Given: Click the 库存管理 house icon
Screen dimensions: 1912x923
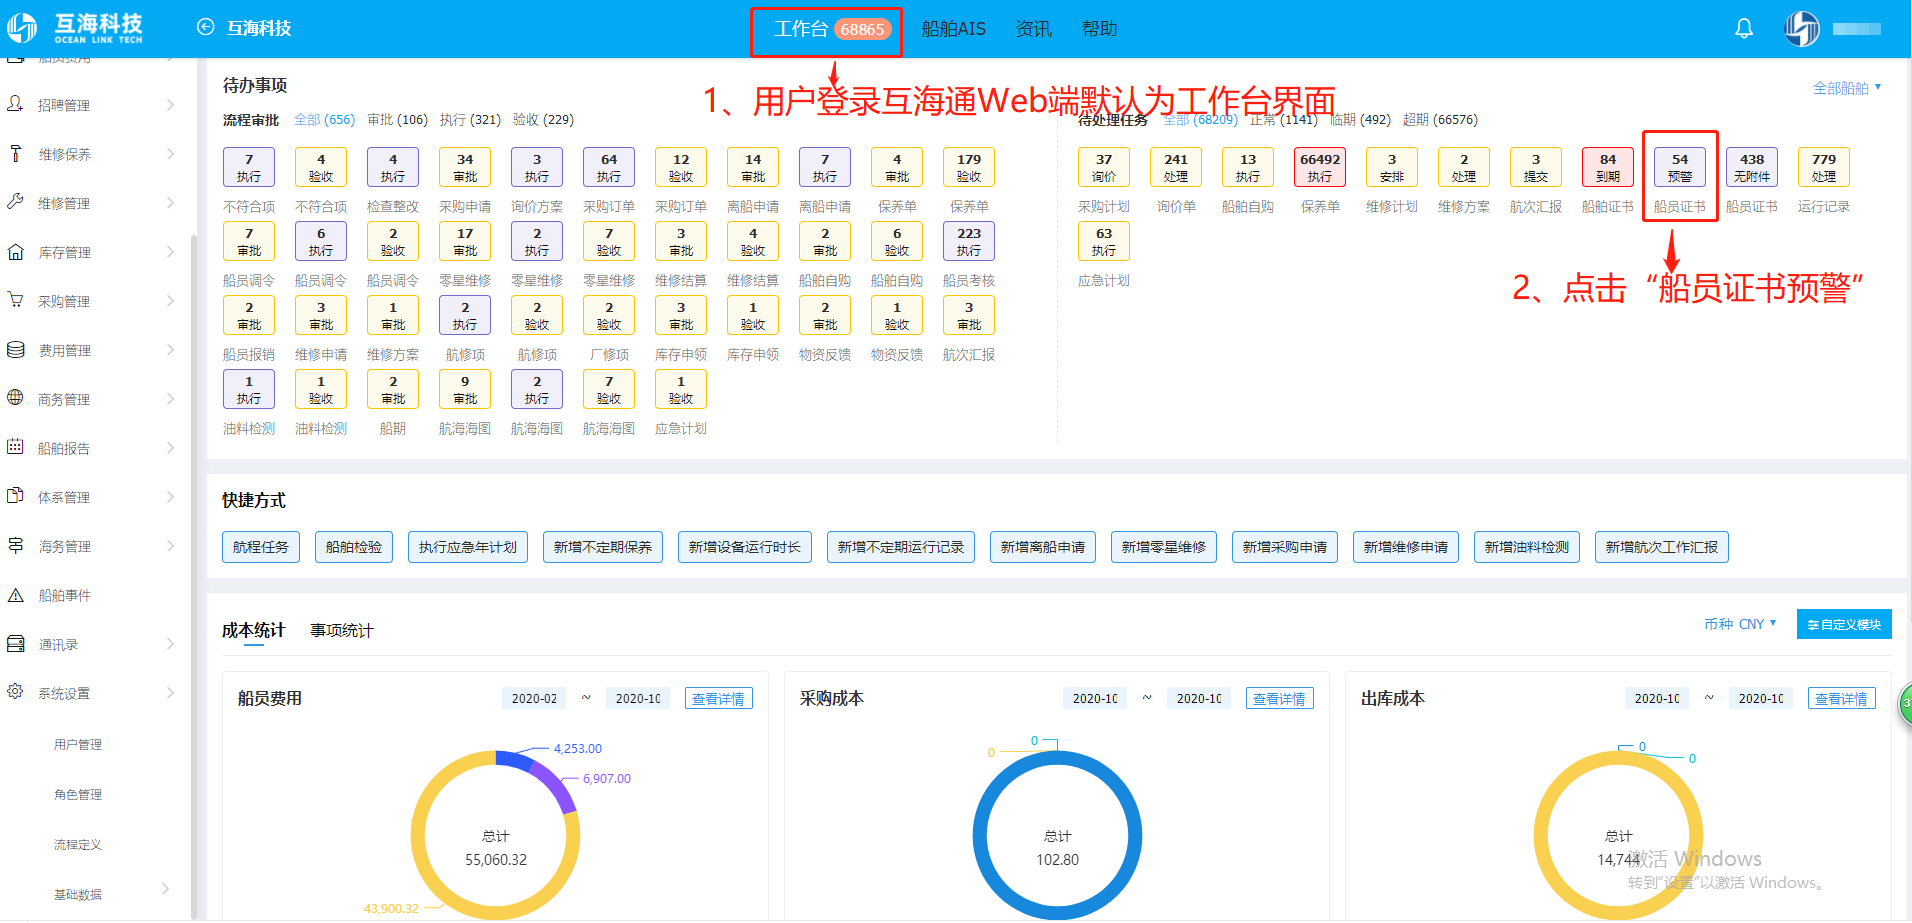Looking at the screenshot, I should pos(16,251).
